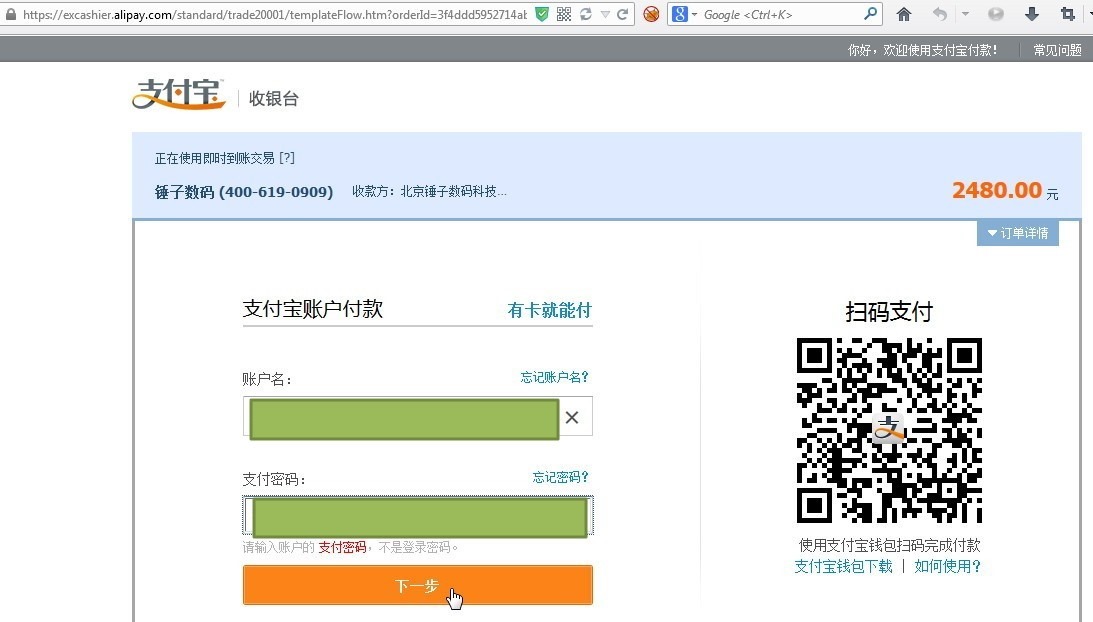The image size is (1093, 622).
Task: Expand the 订单详情 order details
Action: (x=1018, y=233)
